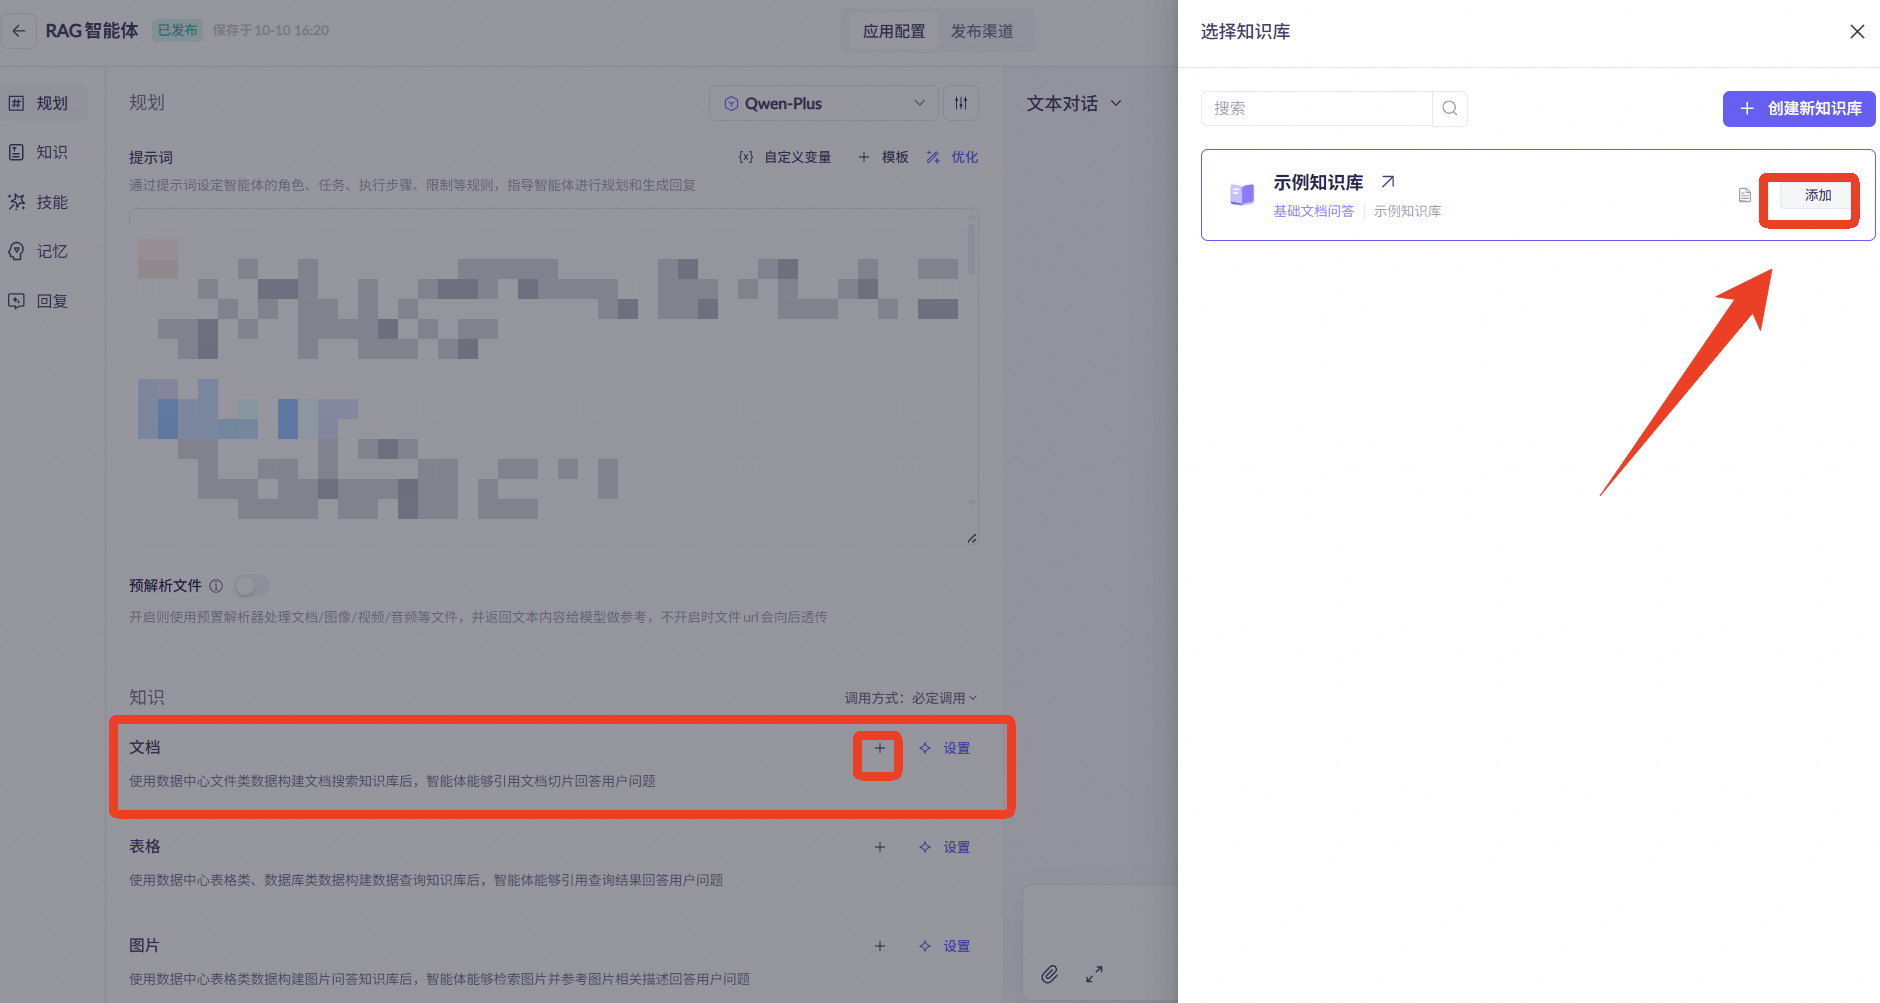Select 技能 in the left sidebar

pos(44,202)
